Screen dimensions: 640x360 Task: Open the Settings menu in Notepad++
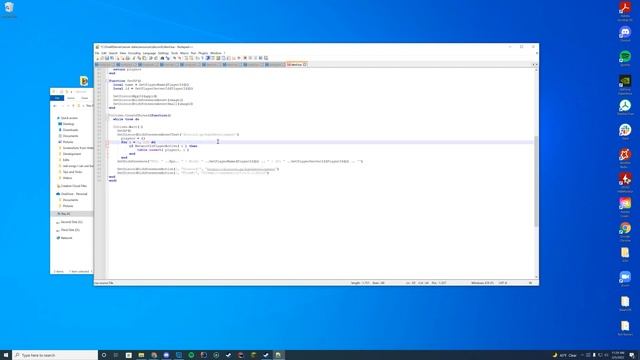163,53
